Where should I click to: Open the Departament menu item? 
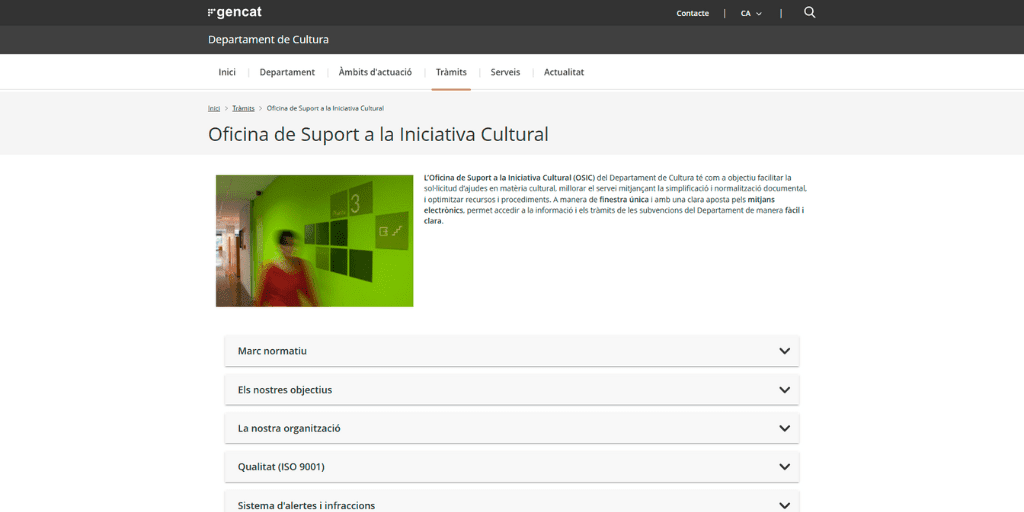(287, 72)
